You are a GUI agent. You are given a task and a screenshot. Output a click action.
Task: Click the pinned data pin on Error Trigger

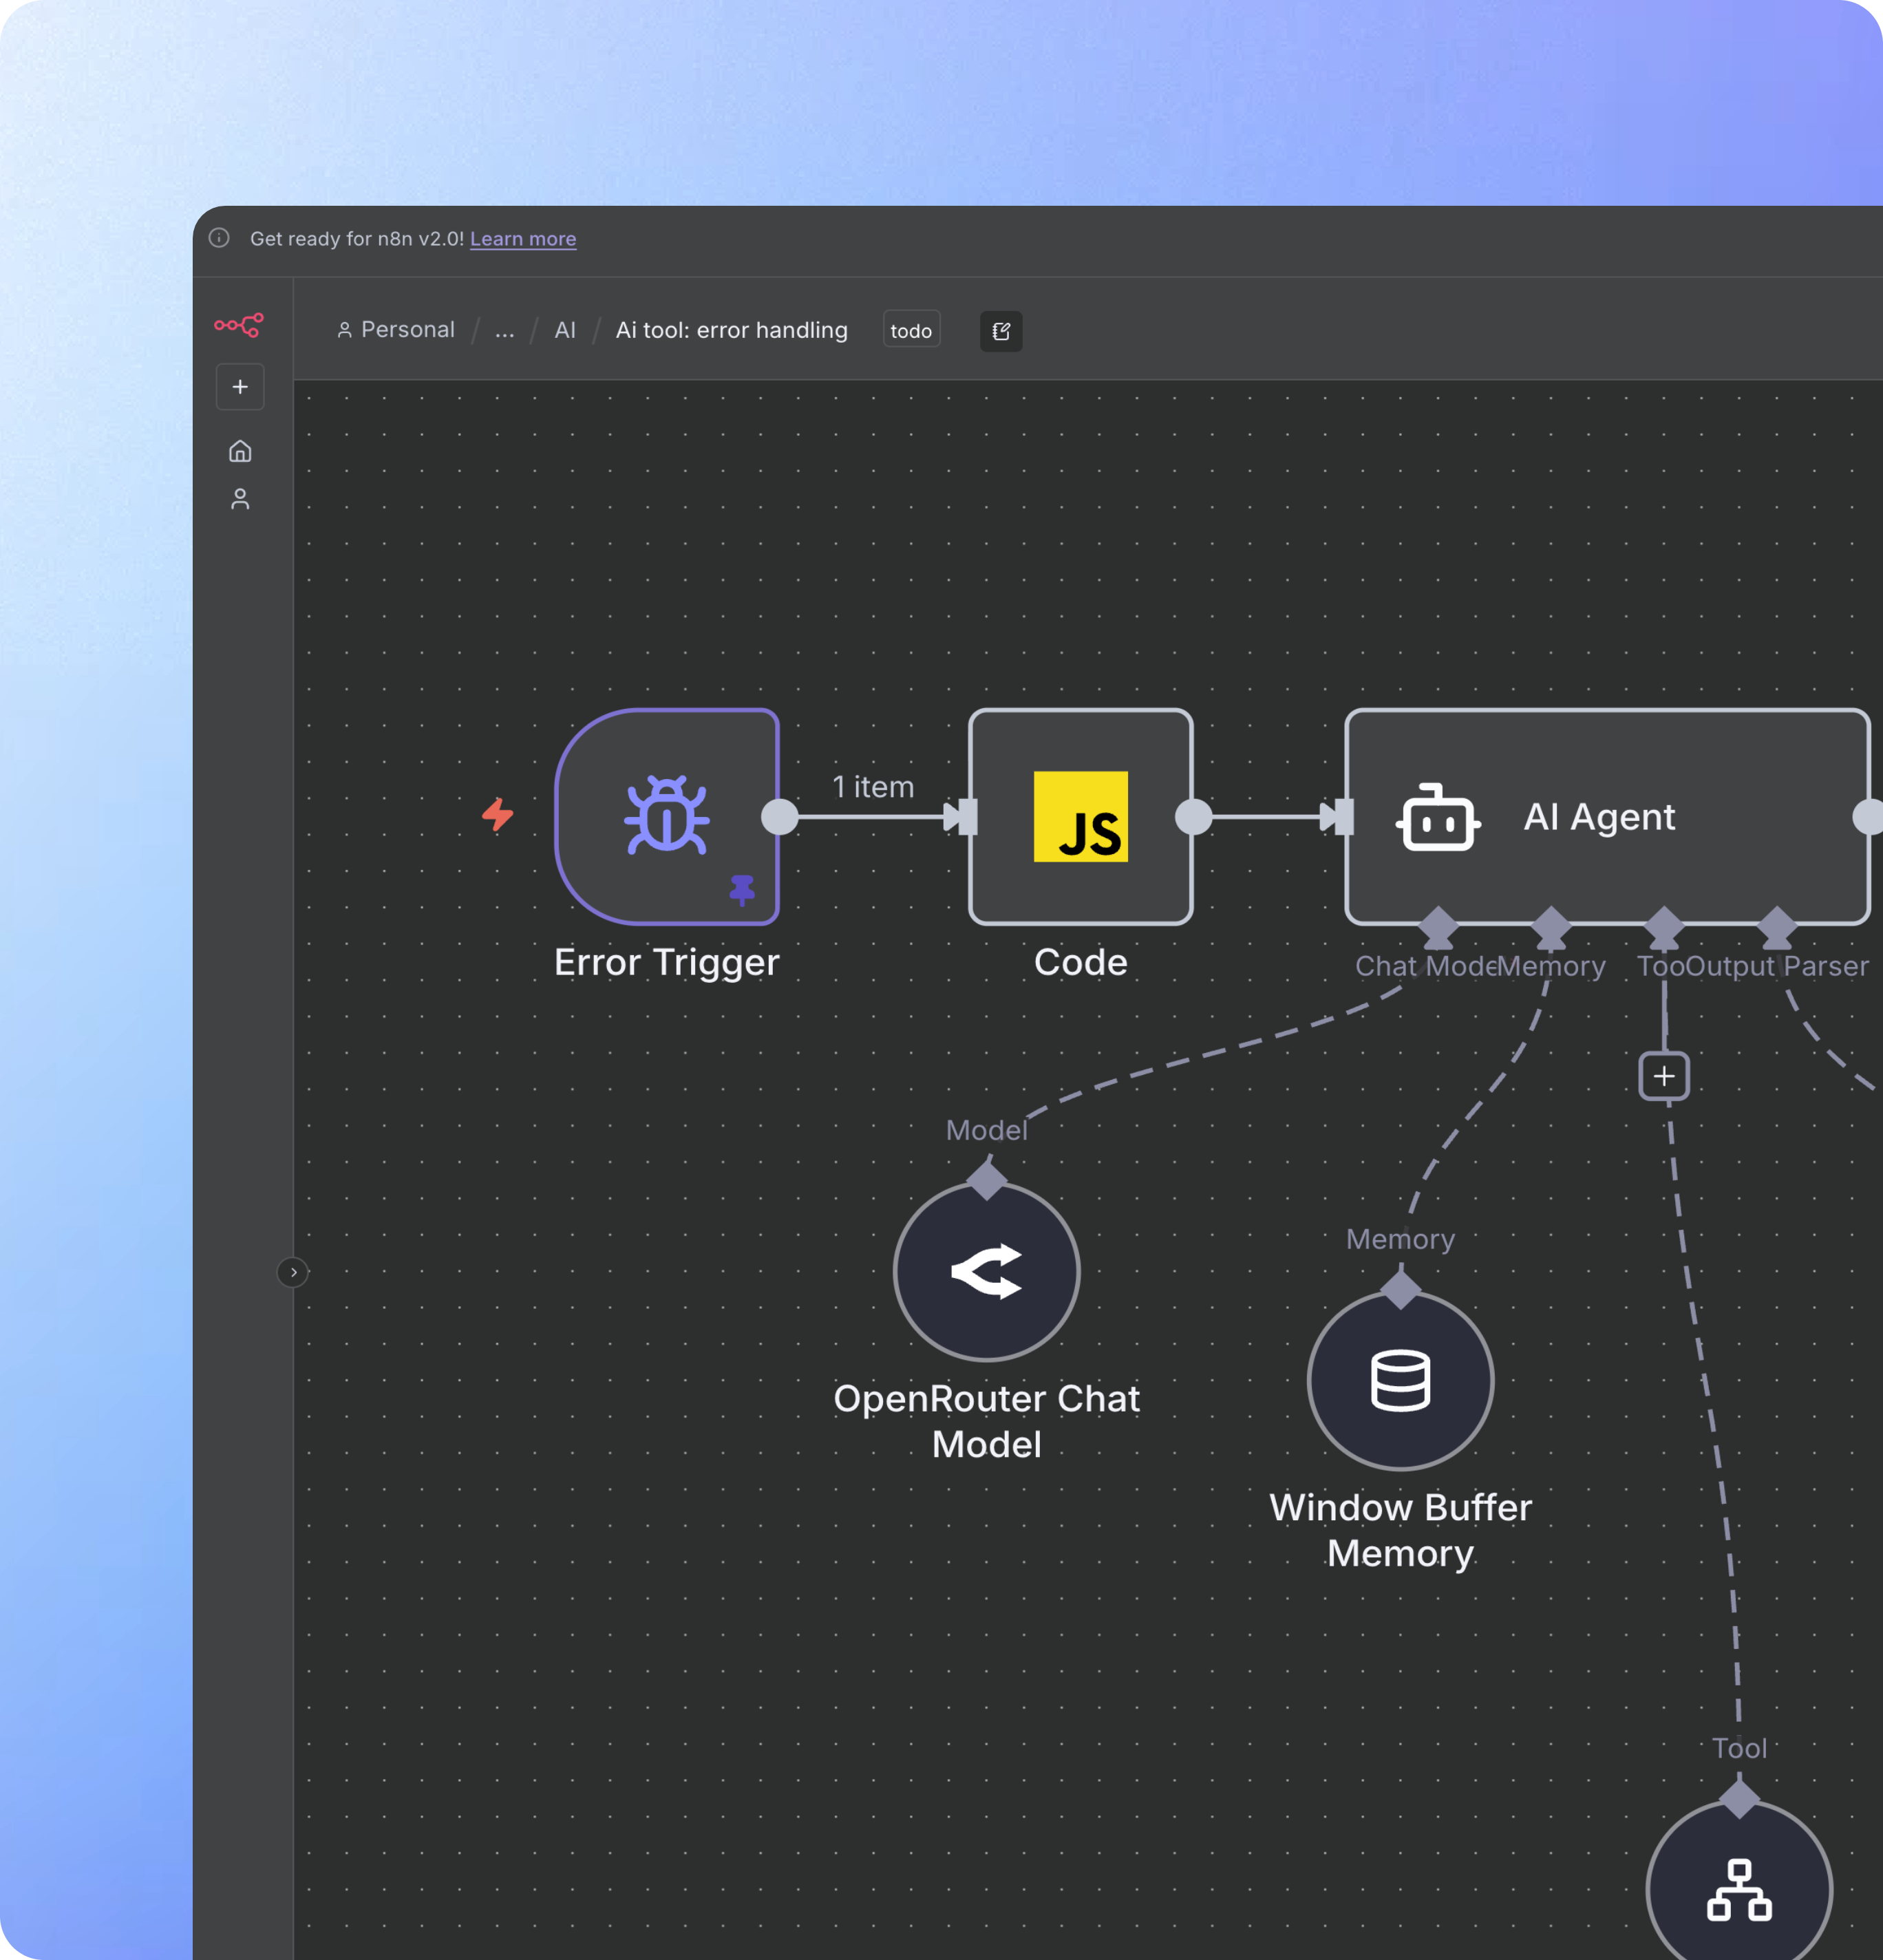point(742,889)
